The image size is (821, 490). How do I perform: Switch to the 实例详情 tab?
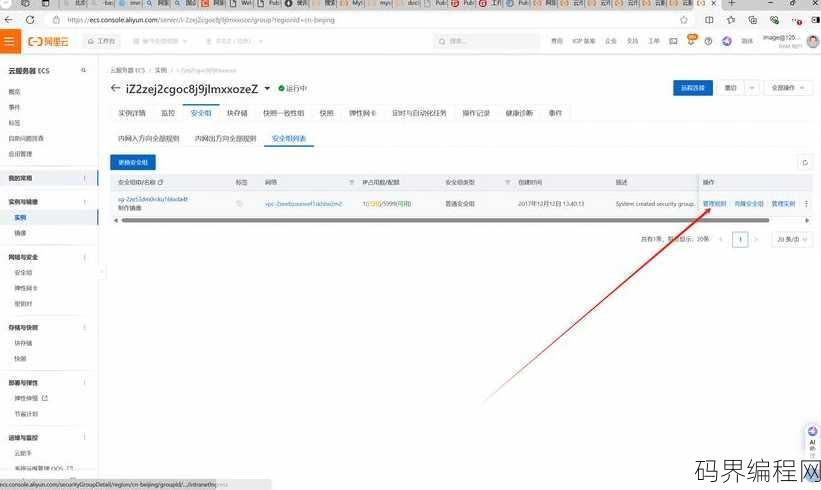tap(131, 113)
